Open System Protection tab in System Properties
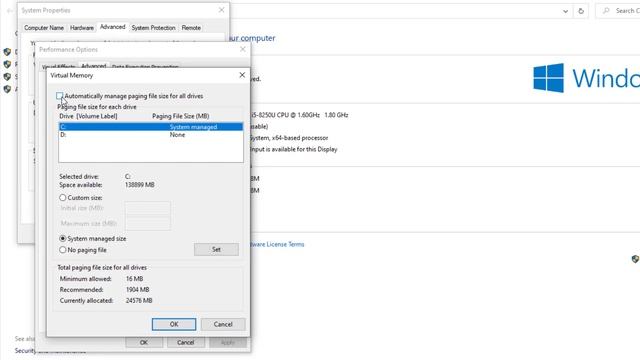Screen dimensions: 640x360 153,28
